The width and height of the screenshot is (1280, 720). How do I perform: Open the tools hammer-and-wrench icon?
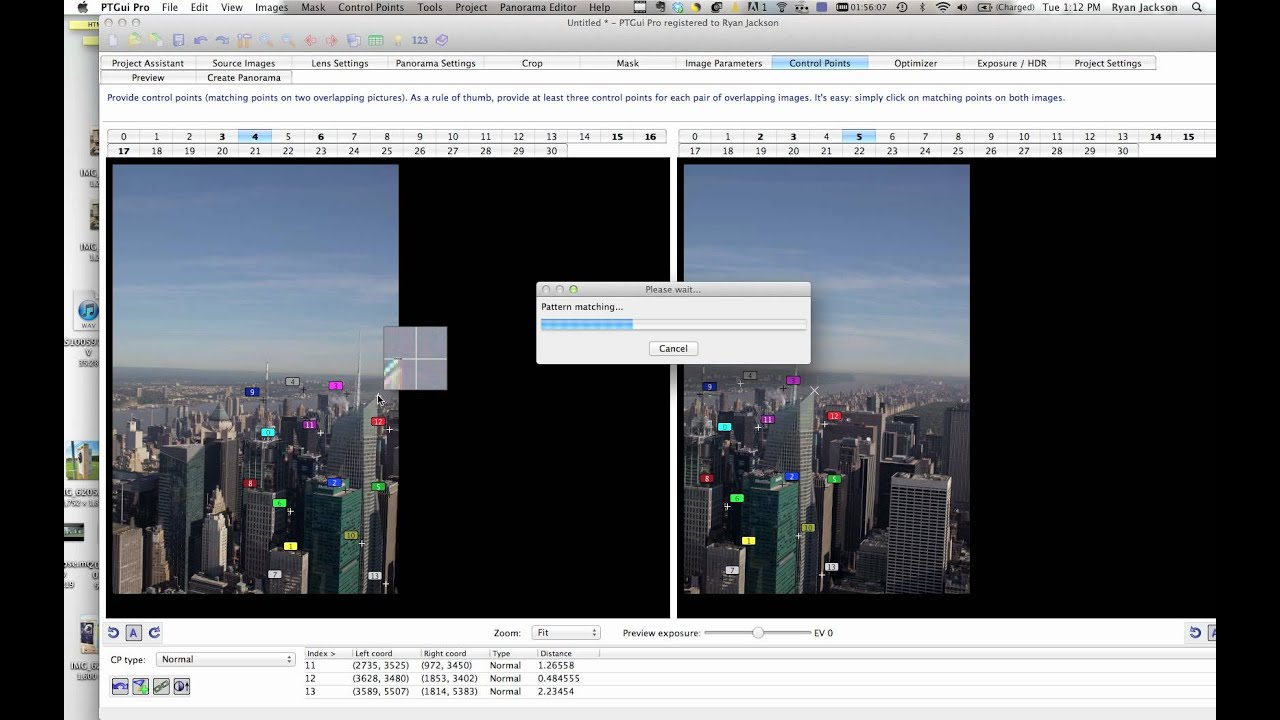244,40
